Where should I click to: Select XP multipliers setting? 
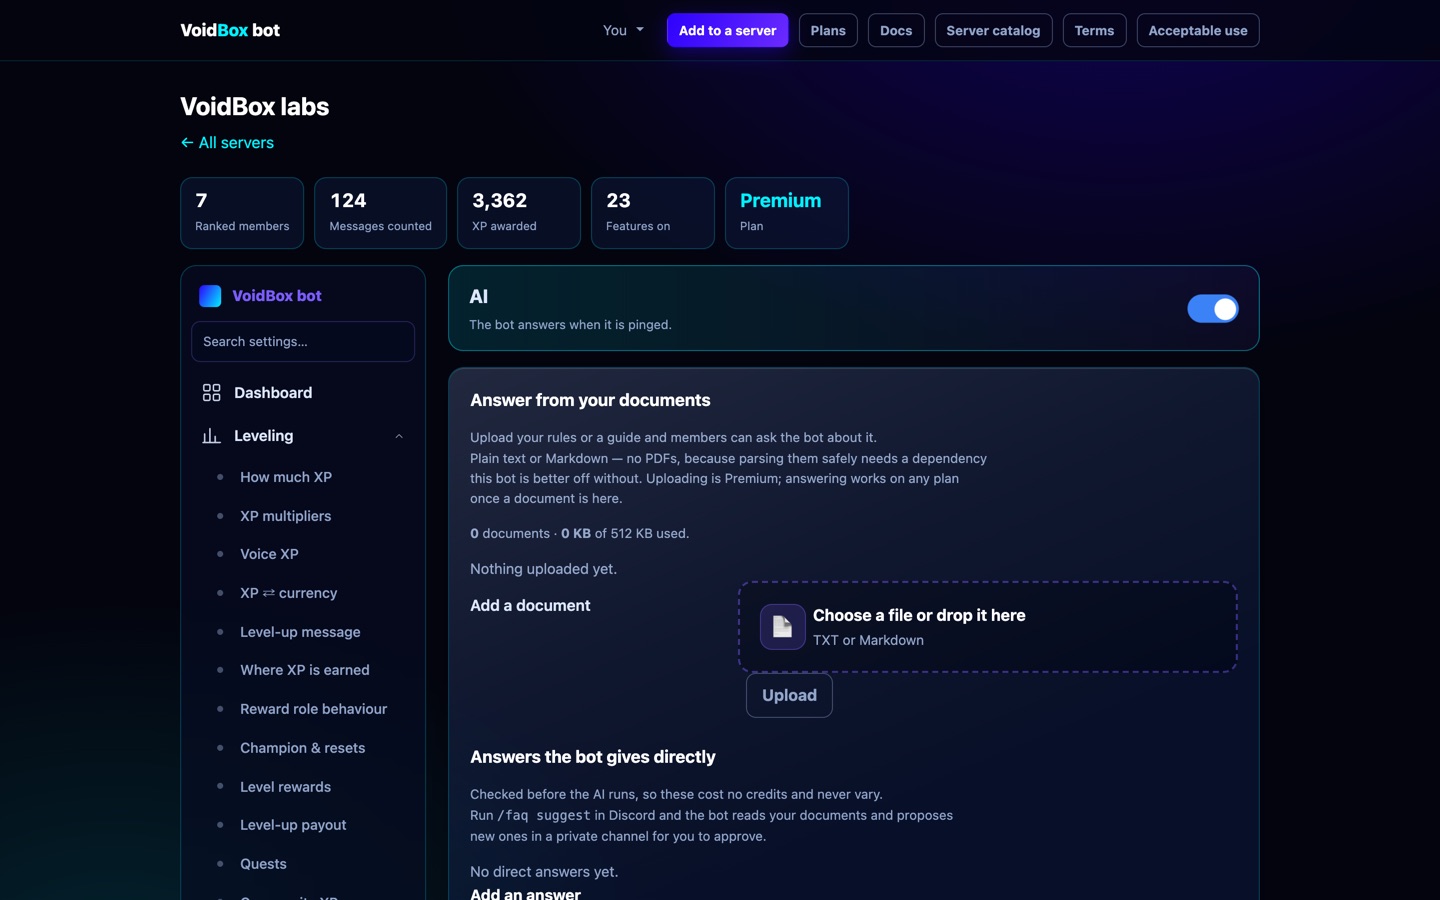(x=286, y=516)
